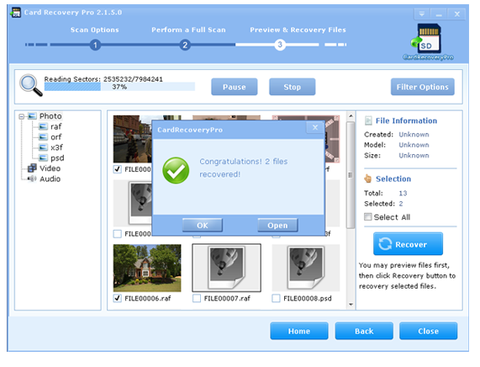Select the psd file type entry
Image resolution: width=480 pixels, height=367 pixels.
tap(57, 158)
